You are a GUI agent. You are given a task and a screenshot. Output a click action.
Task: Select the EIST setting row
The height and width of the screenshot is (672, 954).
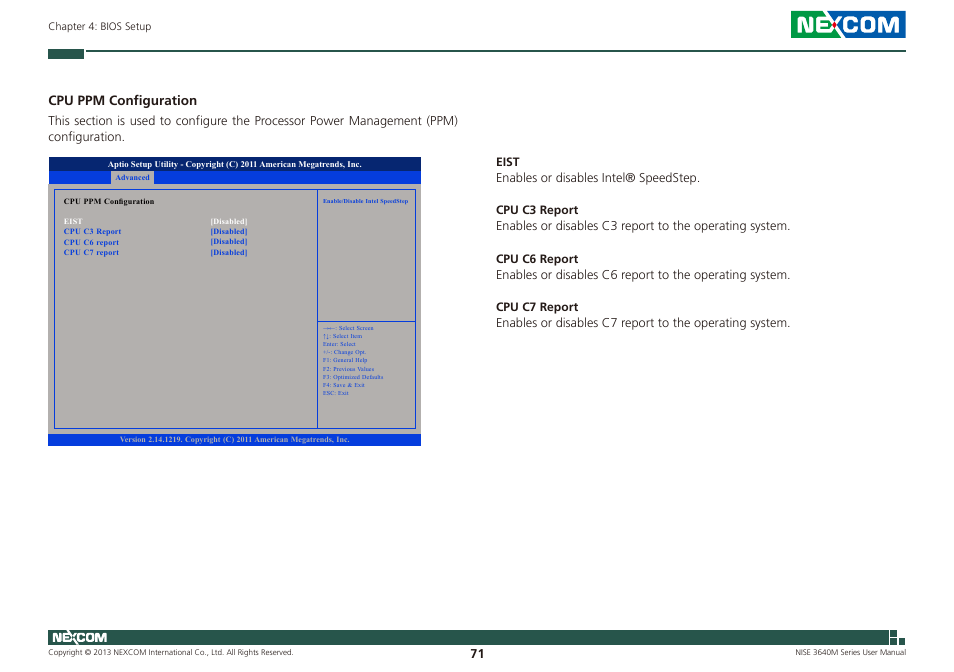coord(155,221)
